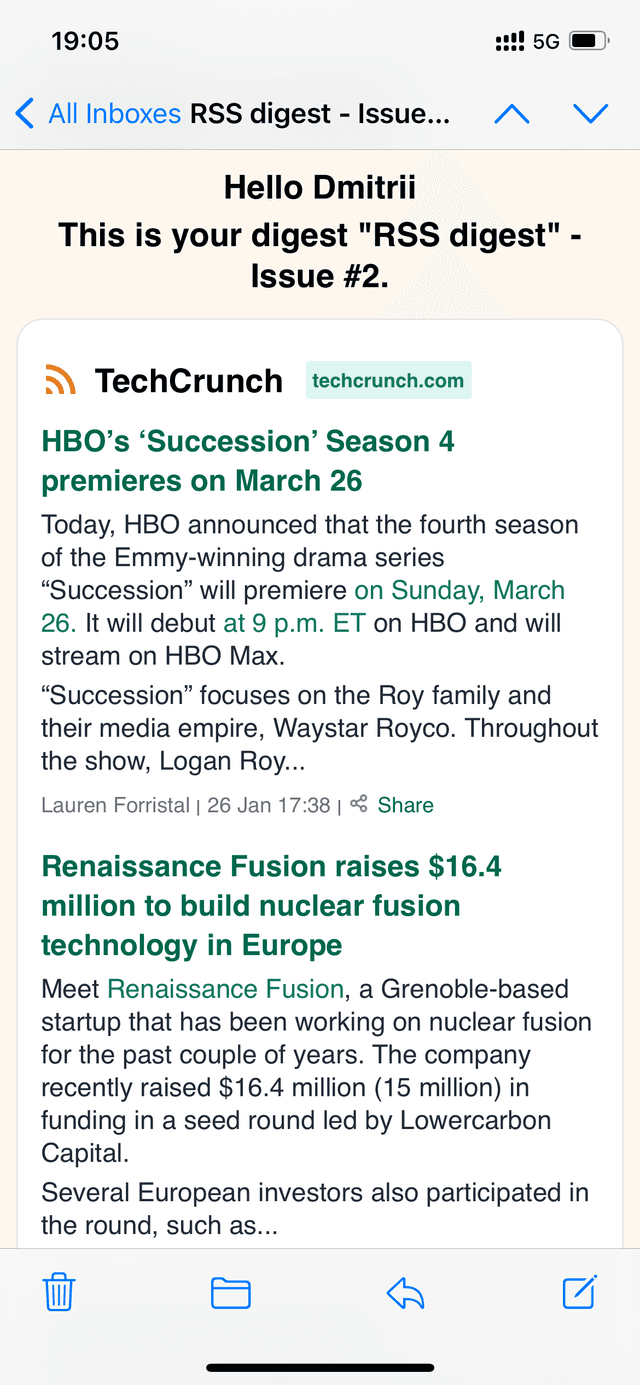Viewport: 640px width, 1385px height.
Task: Follow the 'on Sunday, March 26' link
Action: coord(303,606)
